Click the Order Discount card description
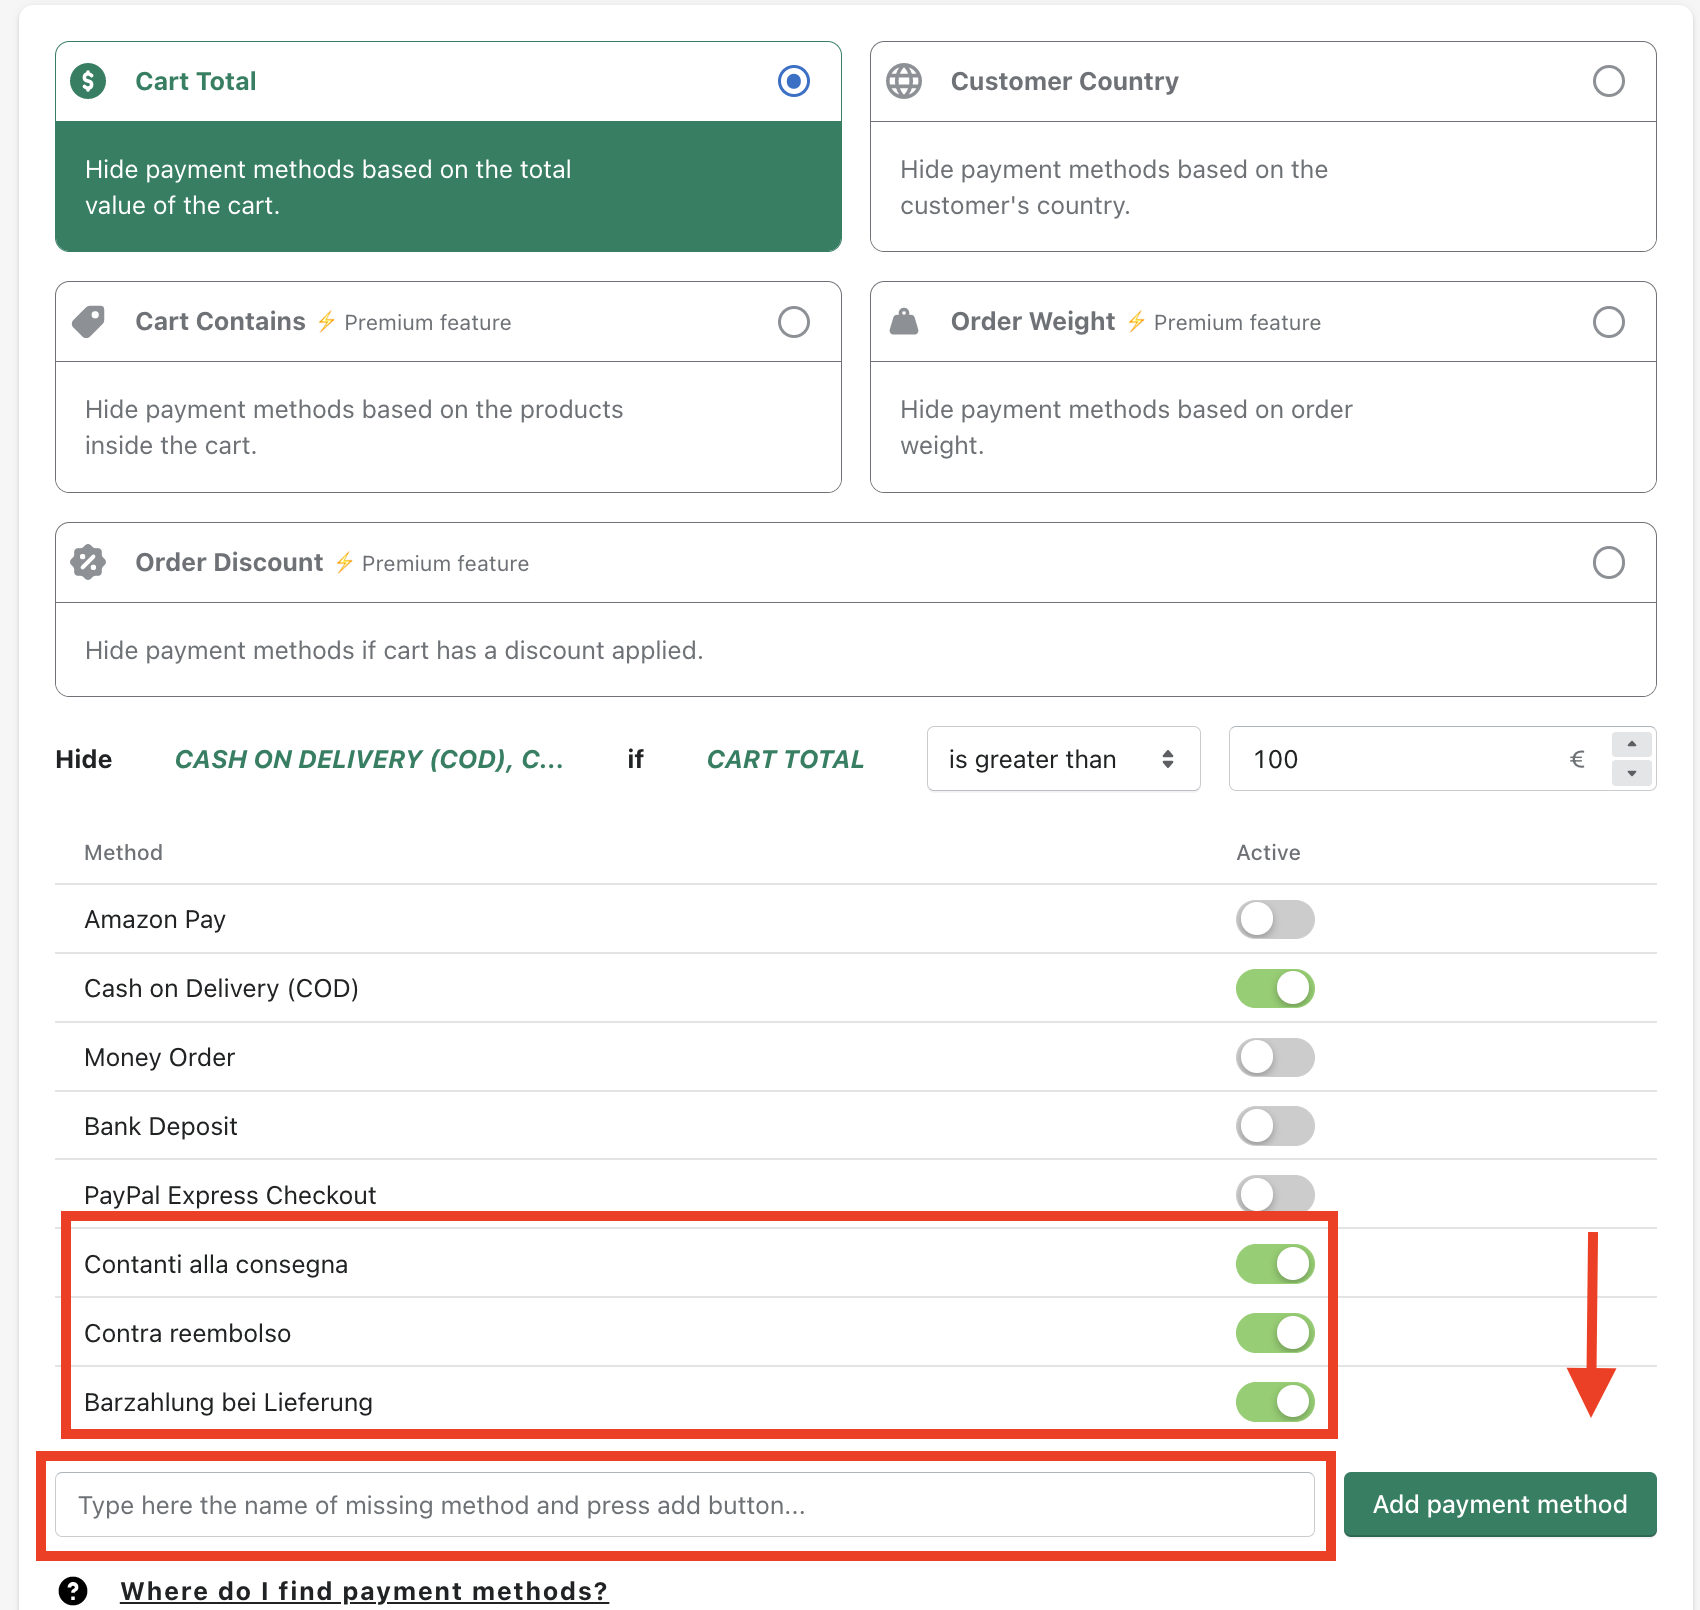The image size is (1700, 1610). [394, 650]
